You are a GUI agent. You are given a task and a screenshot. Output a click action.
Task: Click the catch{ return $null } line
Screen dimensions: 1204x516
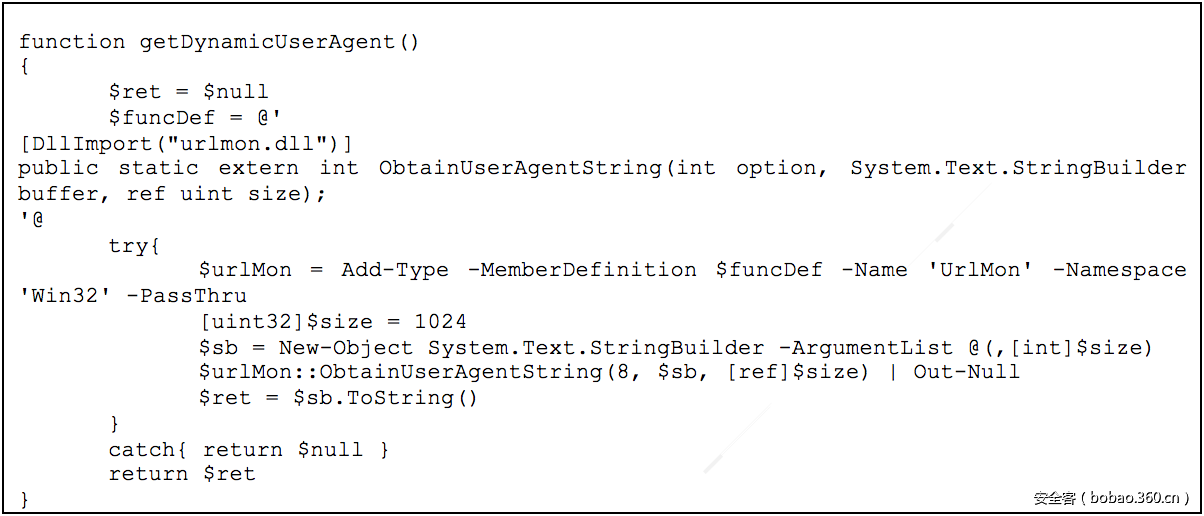click(x=248, y=450)
